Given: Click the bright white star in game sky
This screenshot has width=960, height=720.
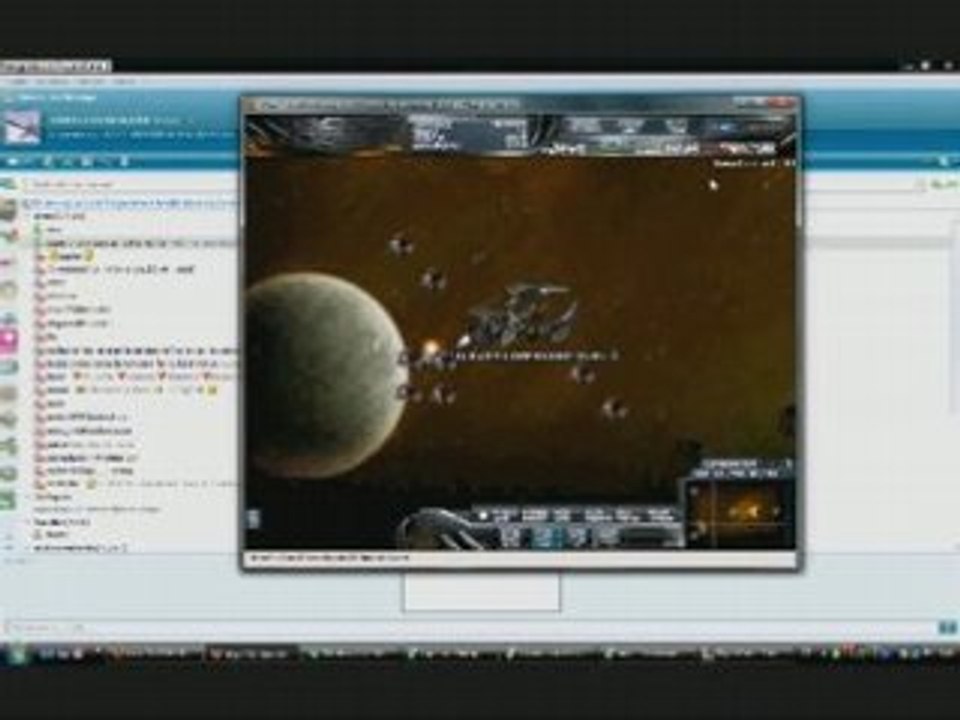Looking at the screenshot, I should [713, 184].
